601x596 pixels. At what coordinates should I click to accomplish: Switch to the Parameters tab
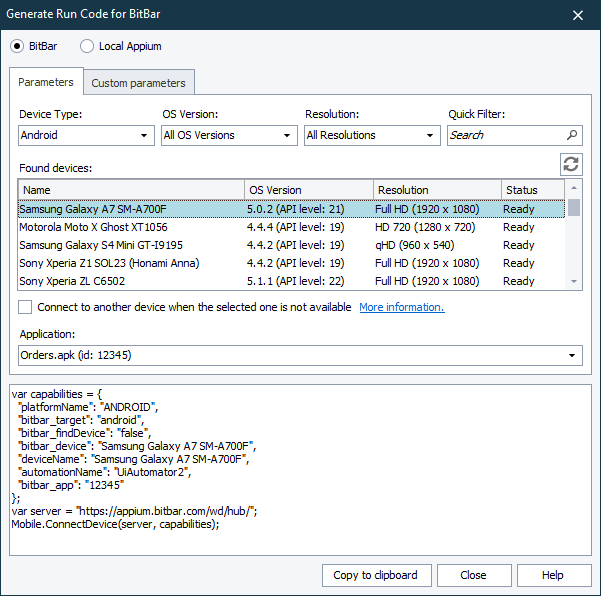(46, 82)
